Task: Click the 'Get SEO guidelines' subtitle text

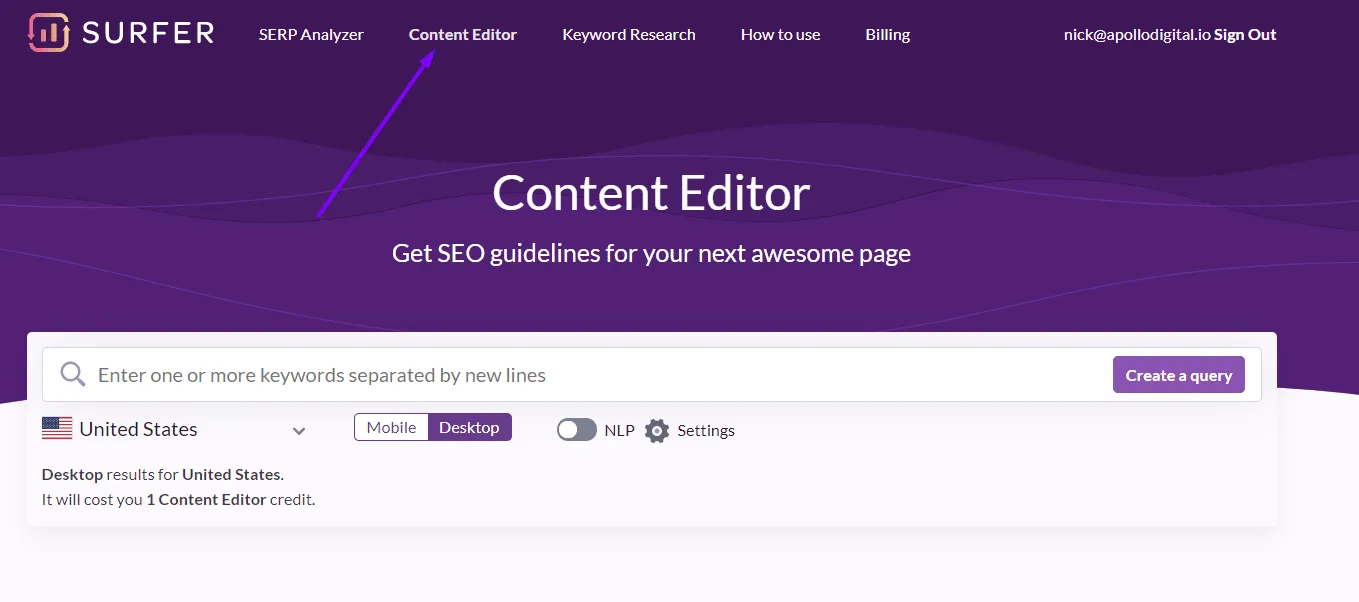Action: 651,254
